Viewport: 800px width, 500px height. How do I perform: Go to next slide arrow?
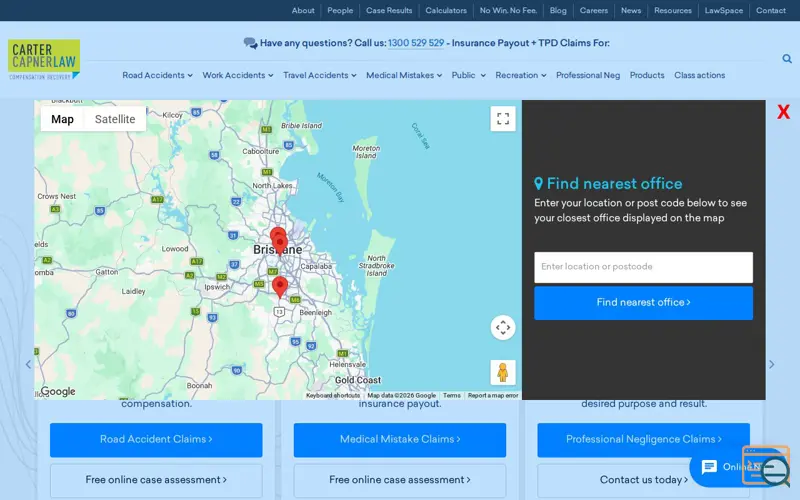tap(771, 364)
